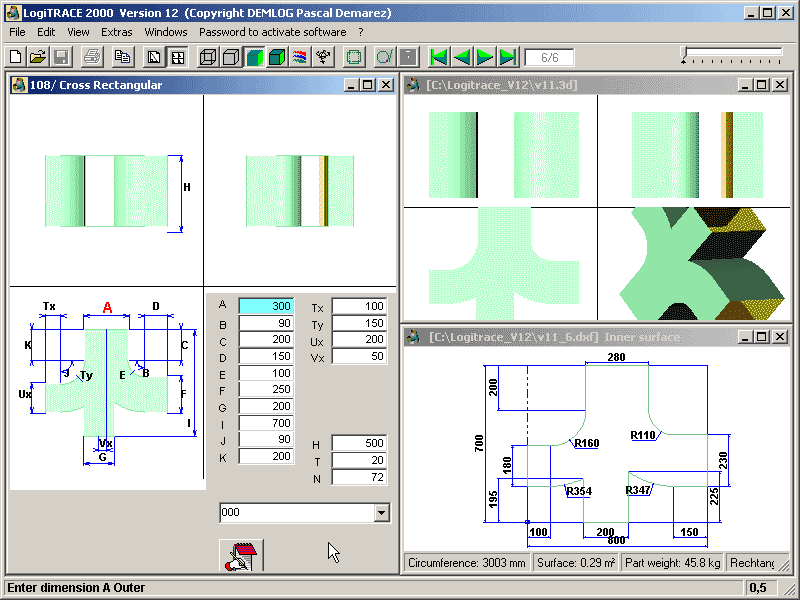Click the LogiTRACE application icon in title bar
Viewport: 800px width, 600px height.
pos(13,13)
